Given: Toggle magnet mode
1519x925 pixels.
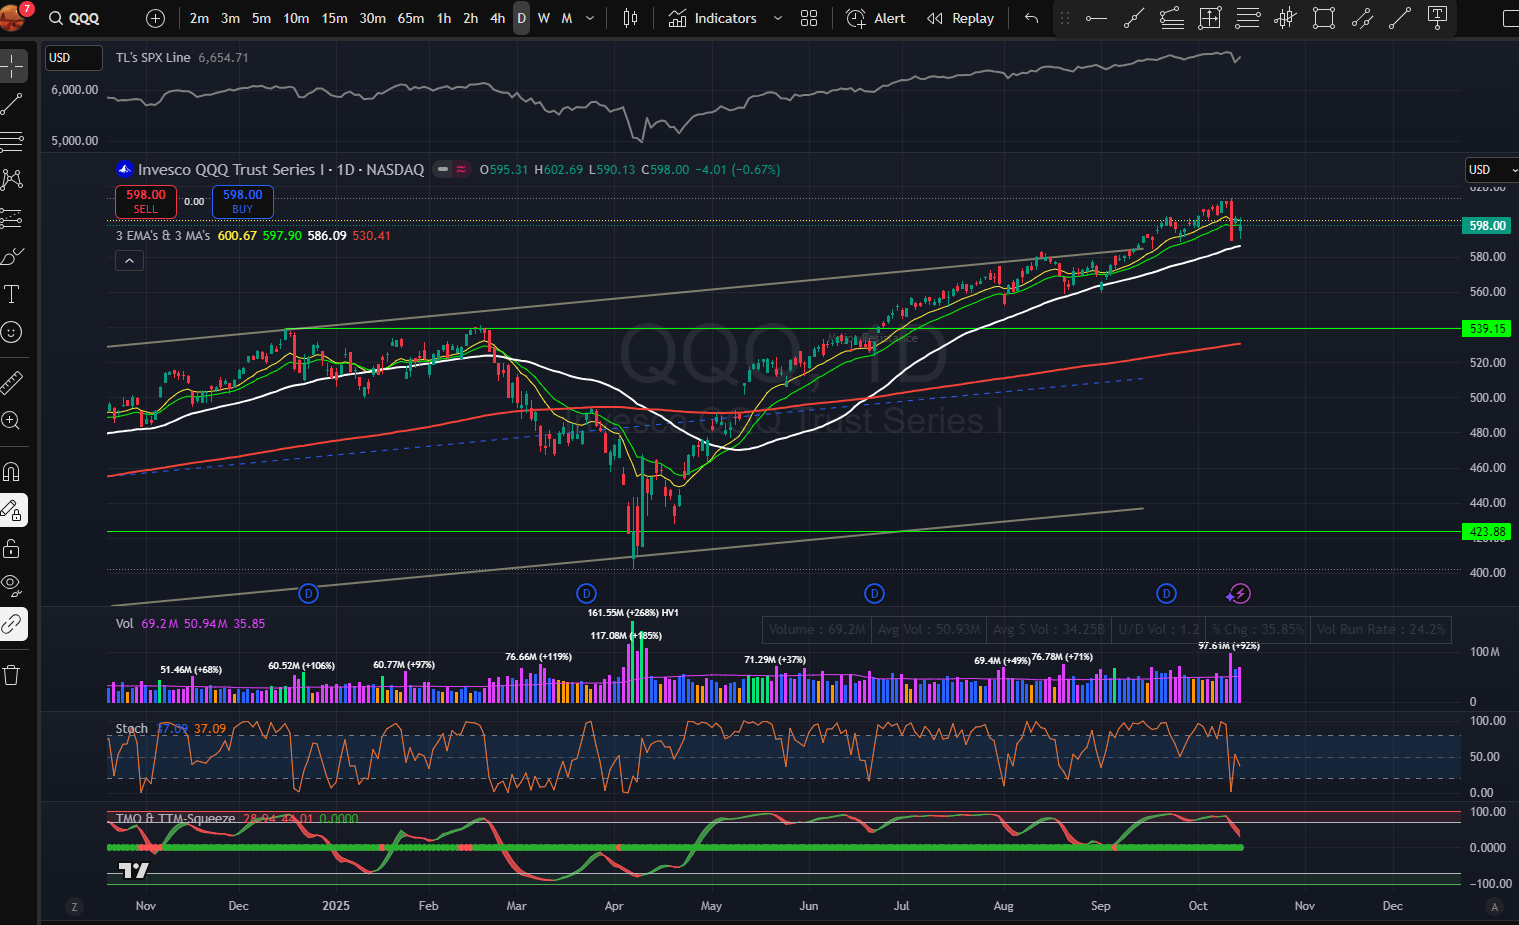Looking at the screenshot, I should click(13, 472).
